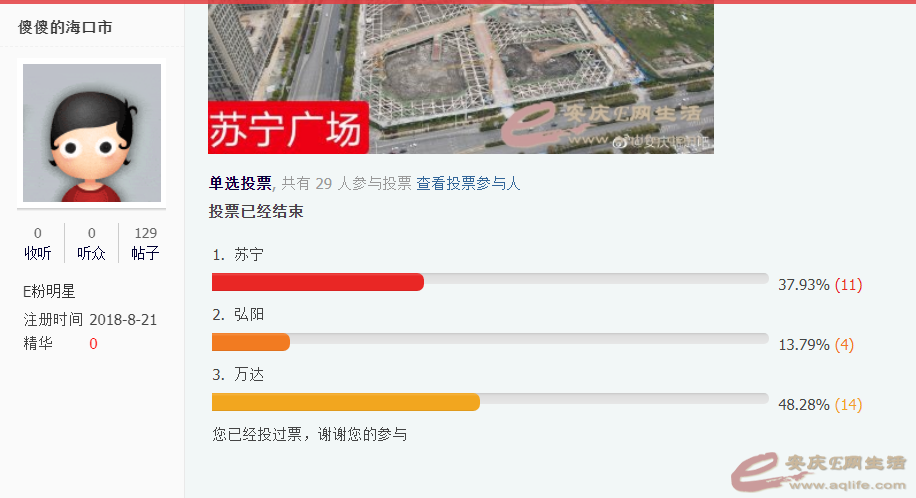Click the 单选投票 poll heading

(240, 184)
